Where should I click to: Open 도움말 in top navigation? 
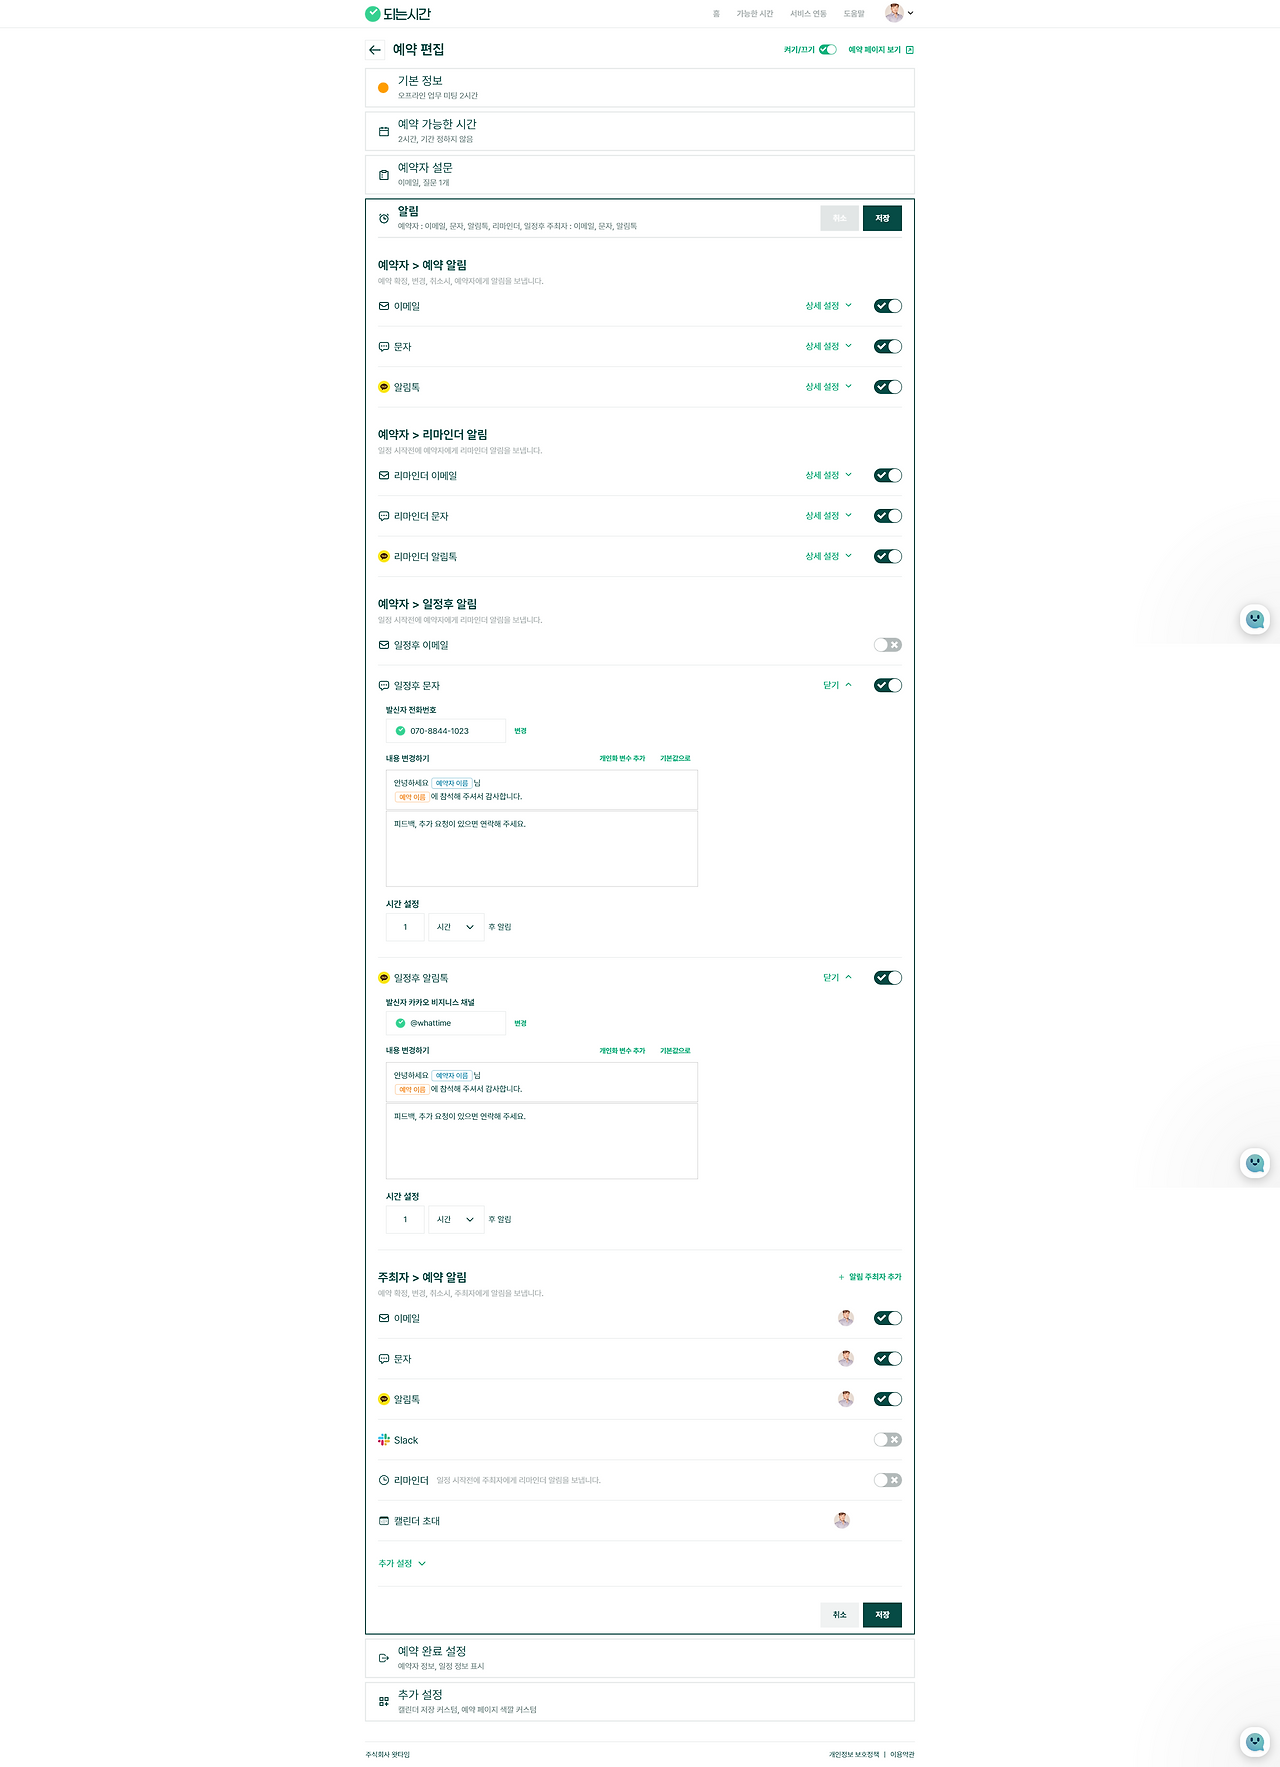tap(854, 14)
